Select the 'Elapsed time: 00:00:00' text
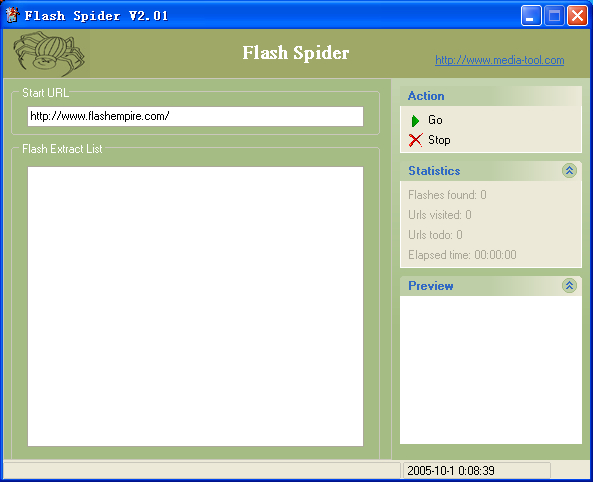 462,255
